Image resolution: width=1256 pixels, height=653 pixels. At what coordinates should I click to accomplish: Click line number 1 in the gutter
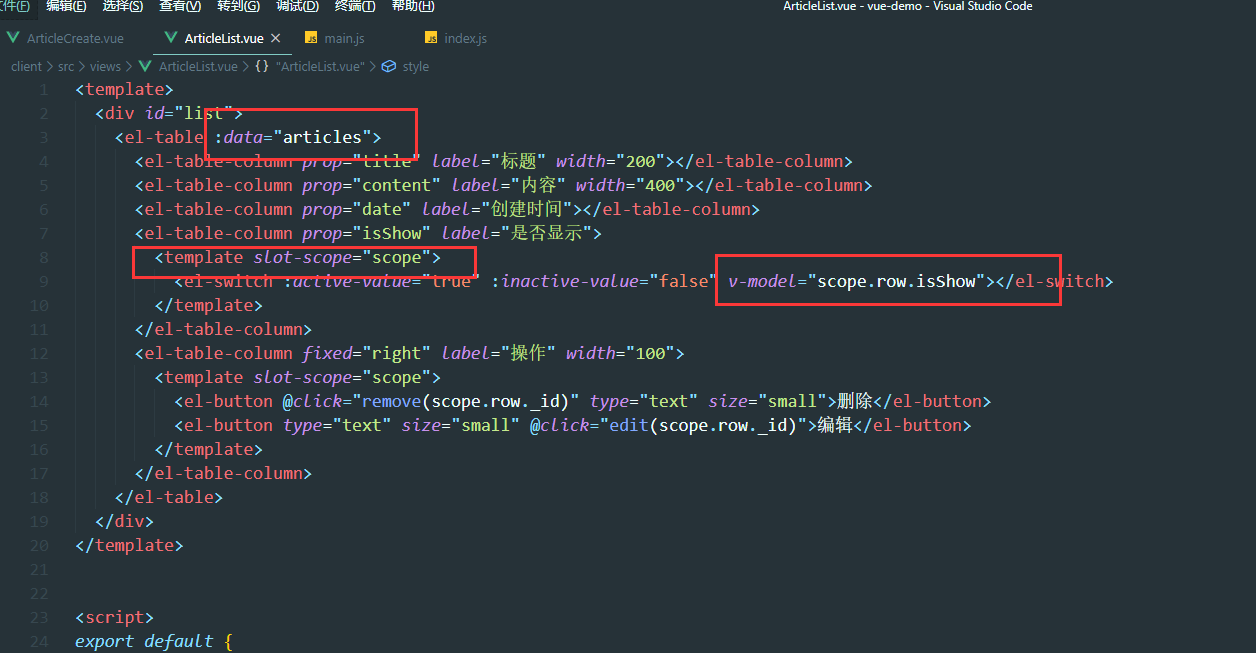tap(43, 89)
